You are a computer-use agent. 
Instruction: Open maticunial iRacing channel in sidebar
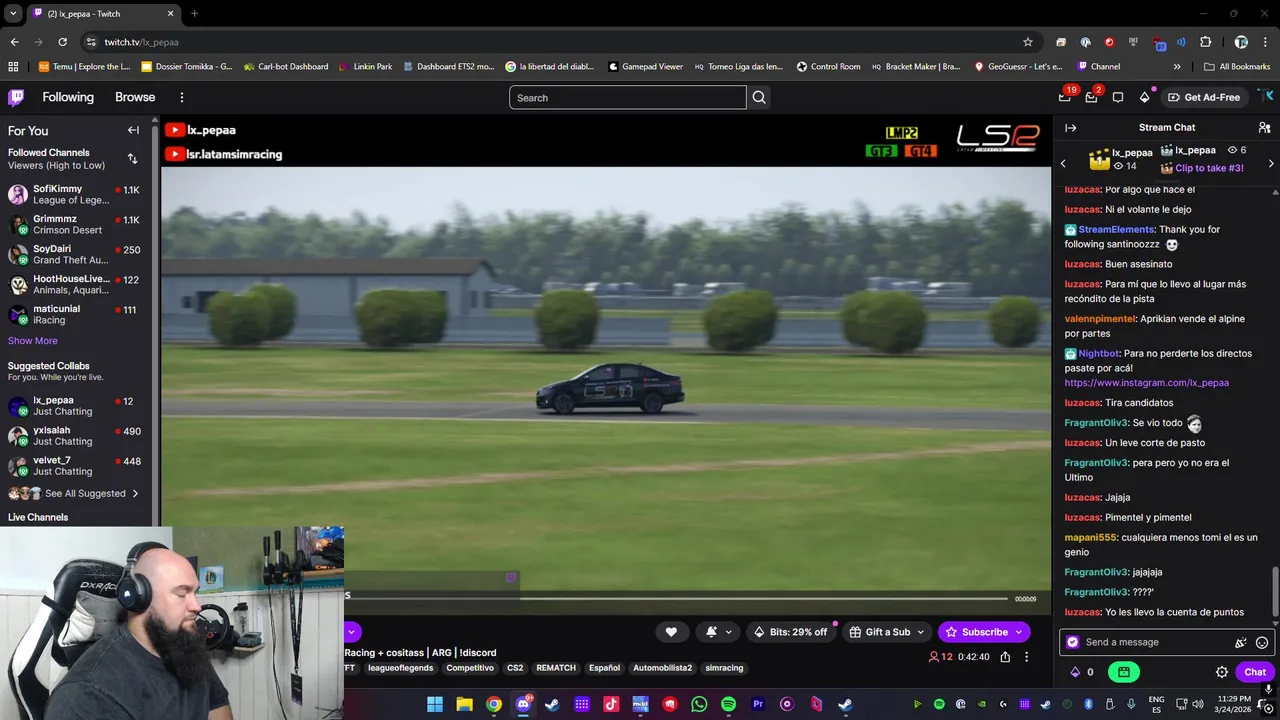[x=77, y=315]
